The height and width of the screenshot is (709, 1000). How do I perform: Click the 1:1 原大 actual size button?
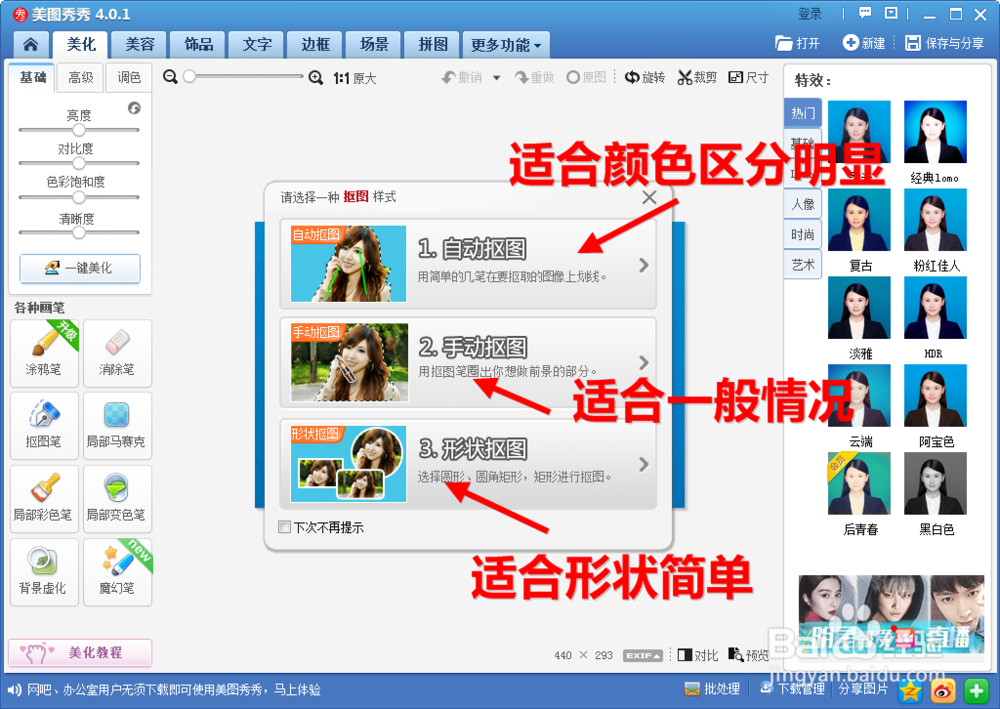tap(355, 78)
